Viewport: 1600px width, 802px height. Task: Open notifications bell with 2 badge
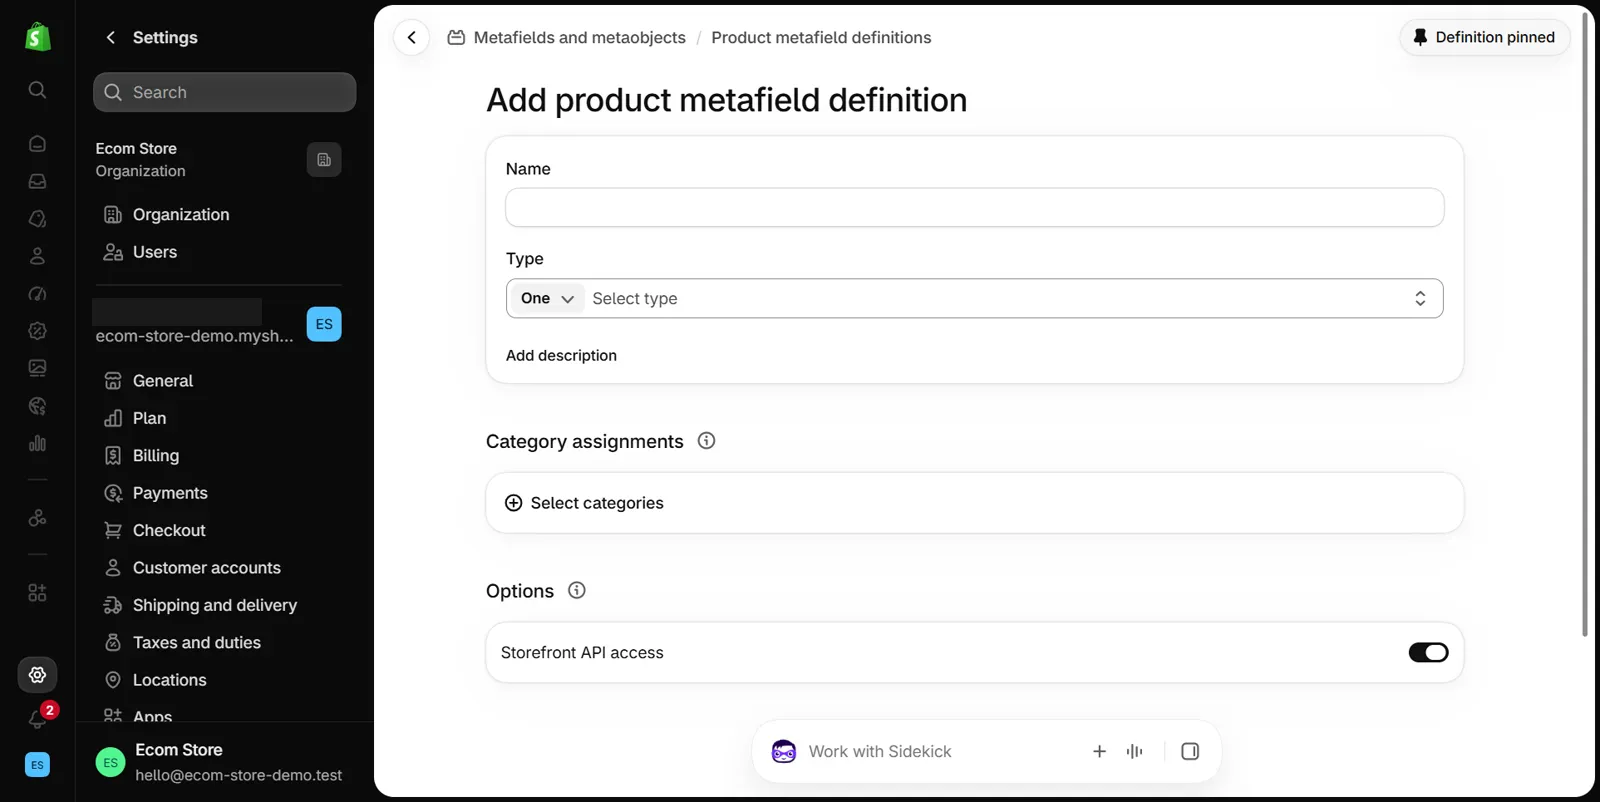click(40, 717)
